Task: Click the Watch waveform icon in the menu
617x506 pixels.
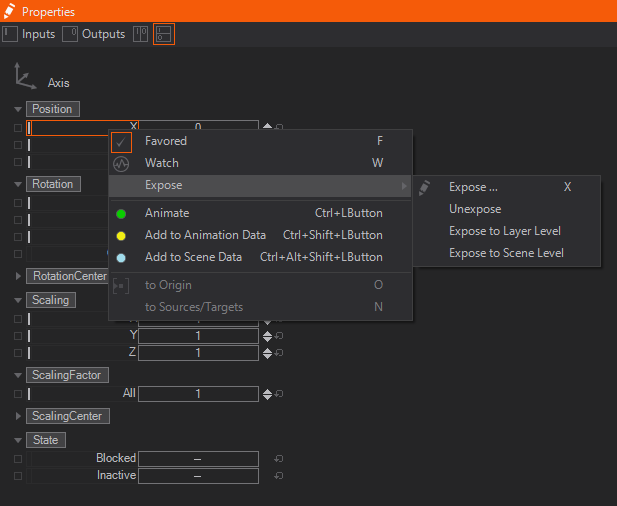Action: pos(121,163)
